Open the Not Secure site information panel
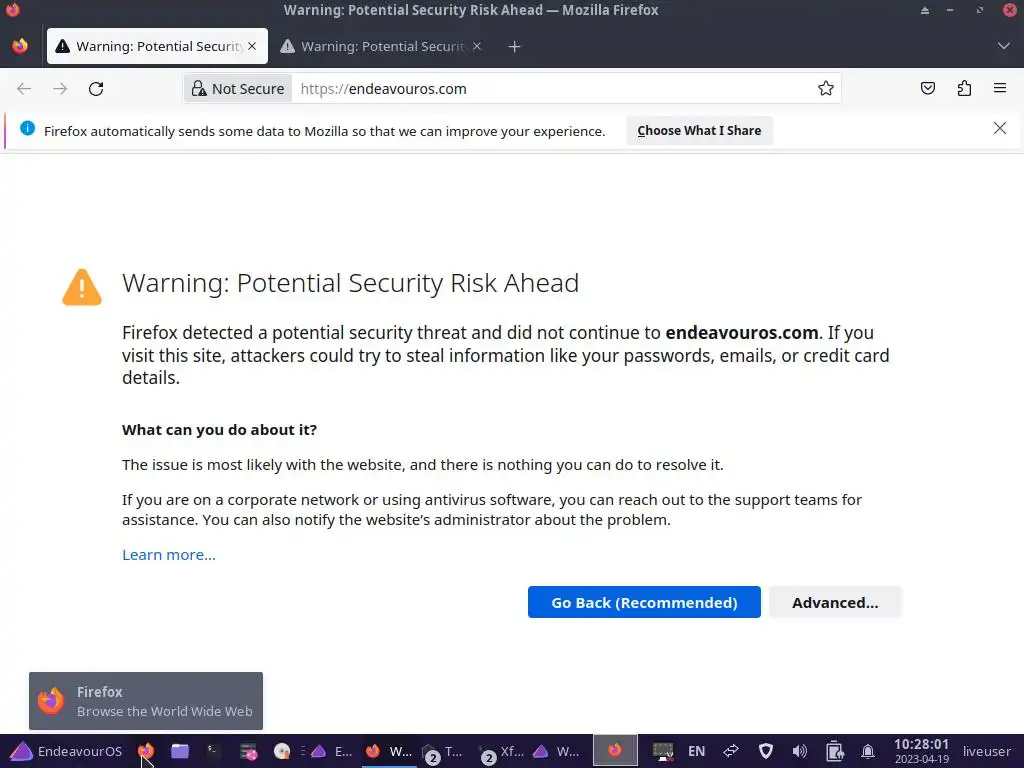 click(x=238, y=89)
